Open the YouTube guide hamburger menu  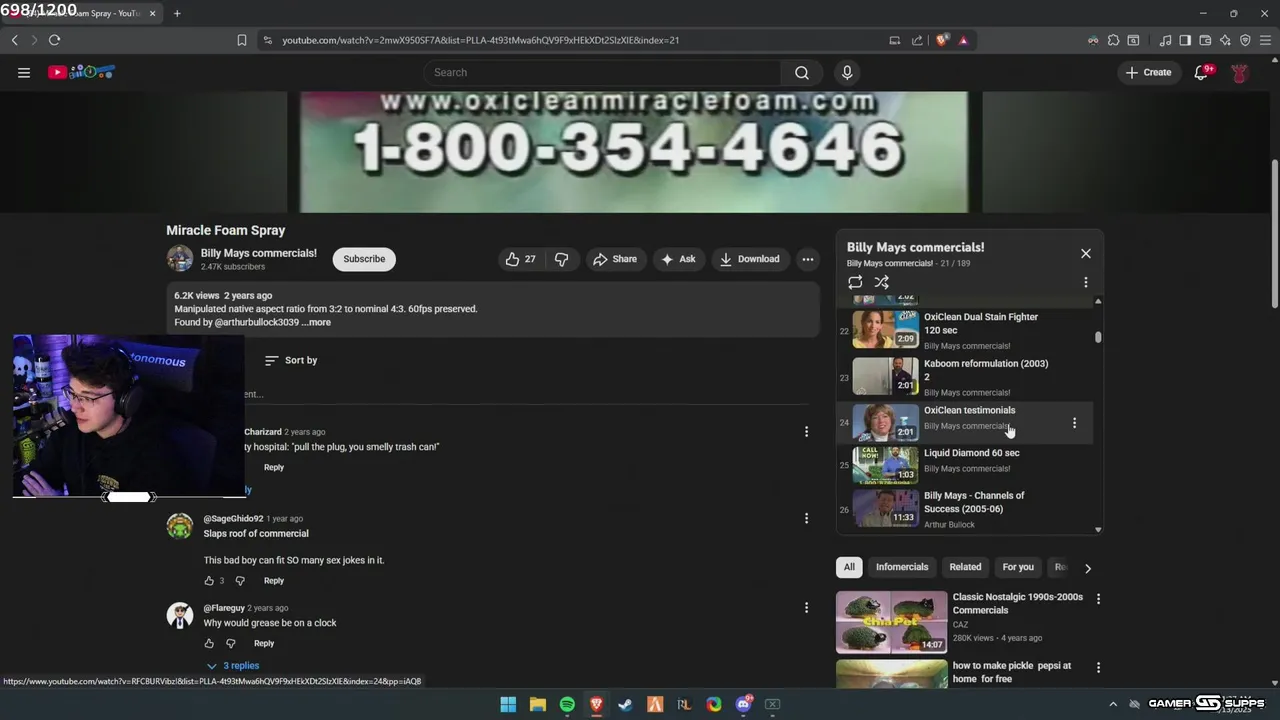point(24,72)
